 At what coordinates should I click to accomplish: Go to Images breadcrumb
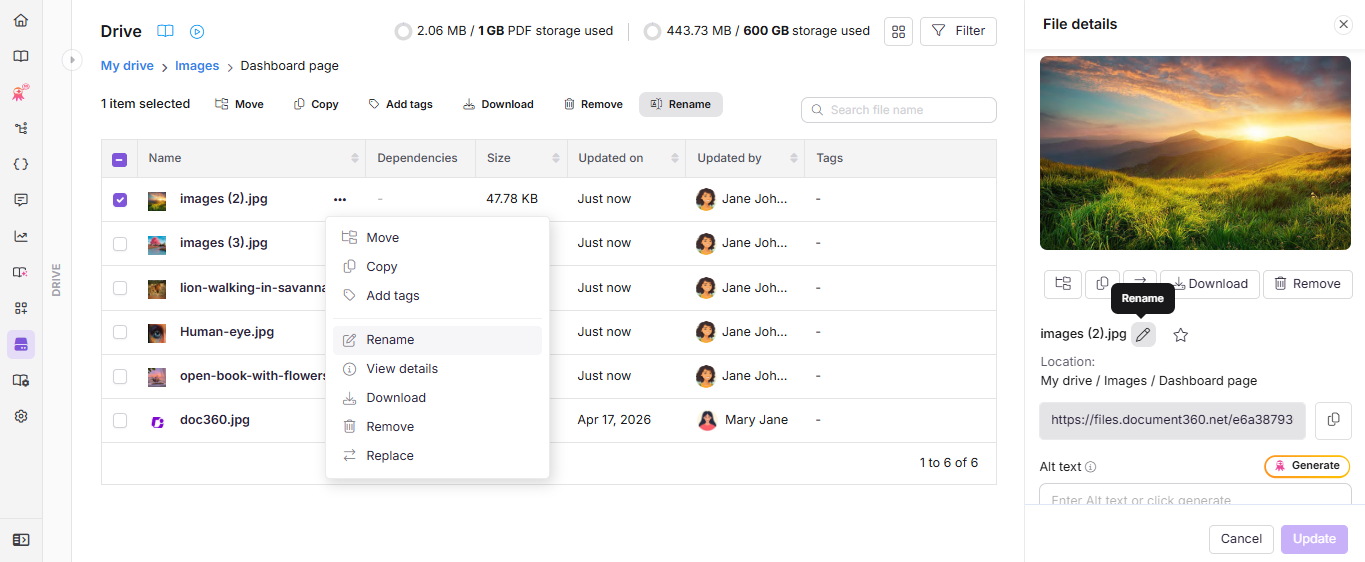click(x=197, y=66)
